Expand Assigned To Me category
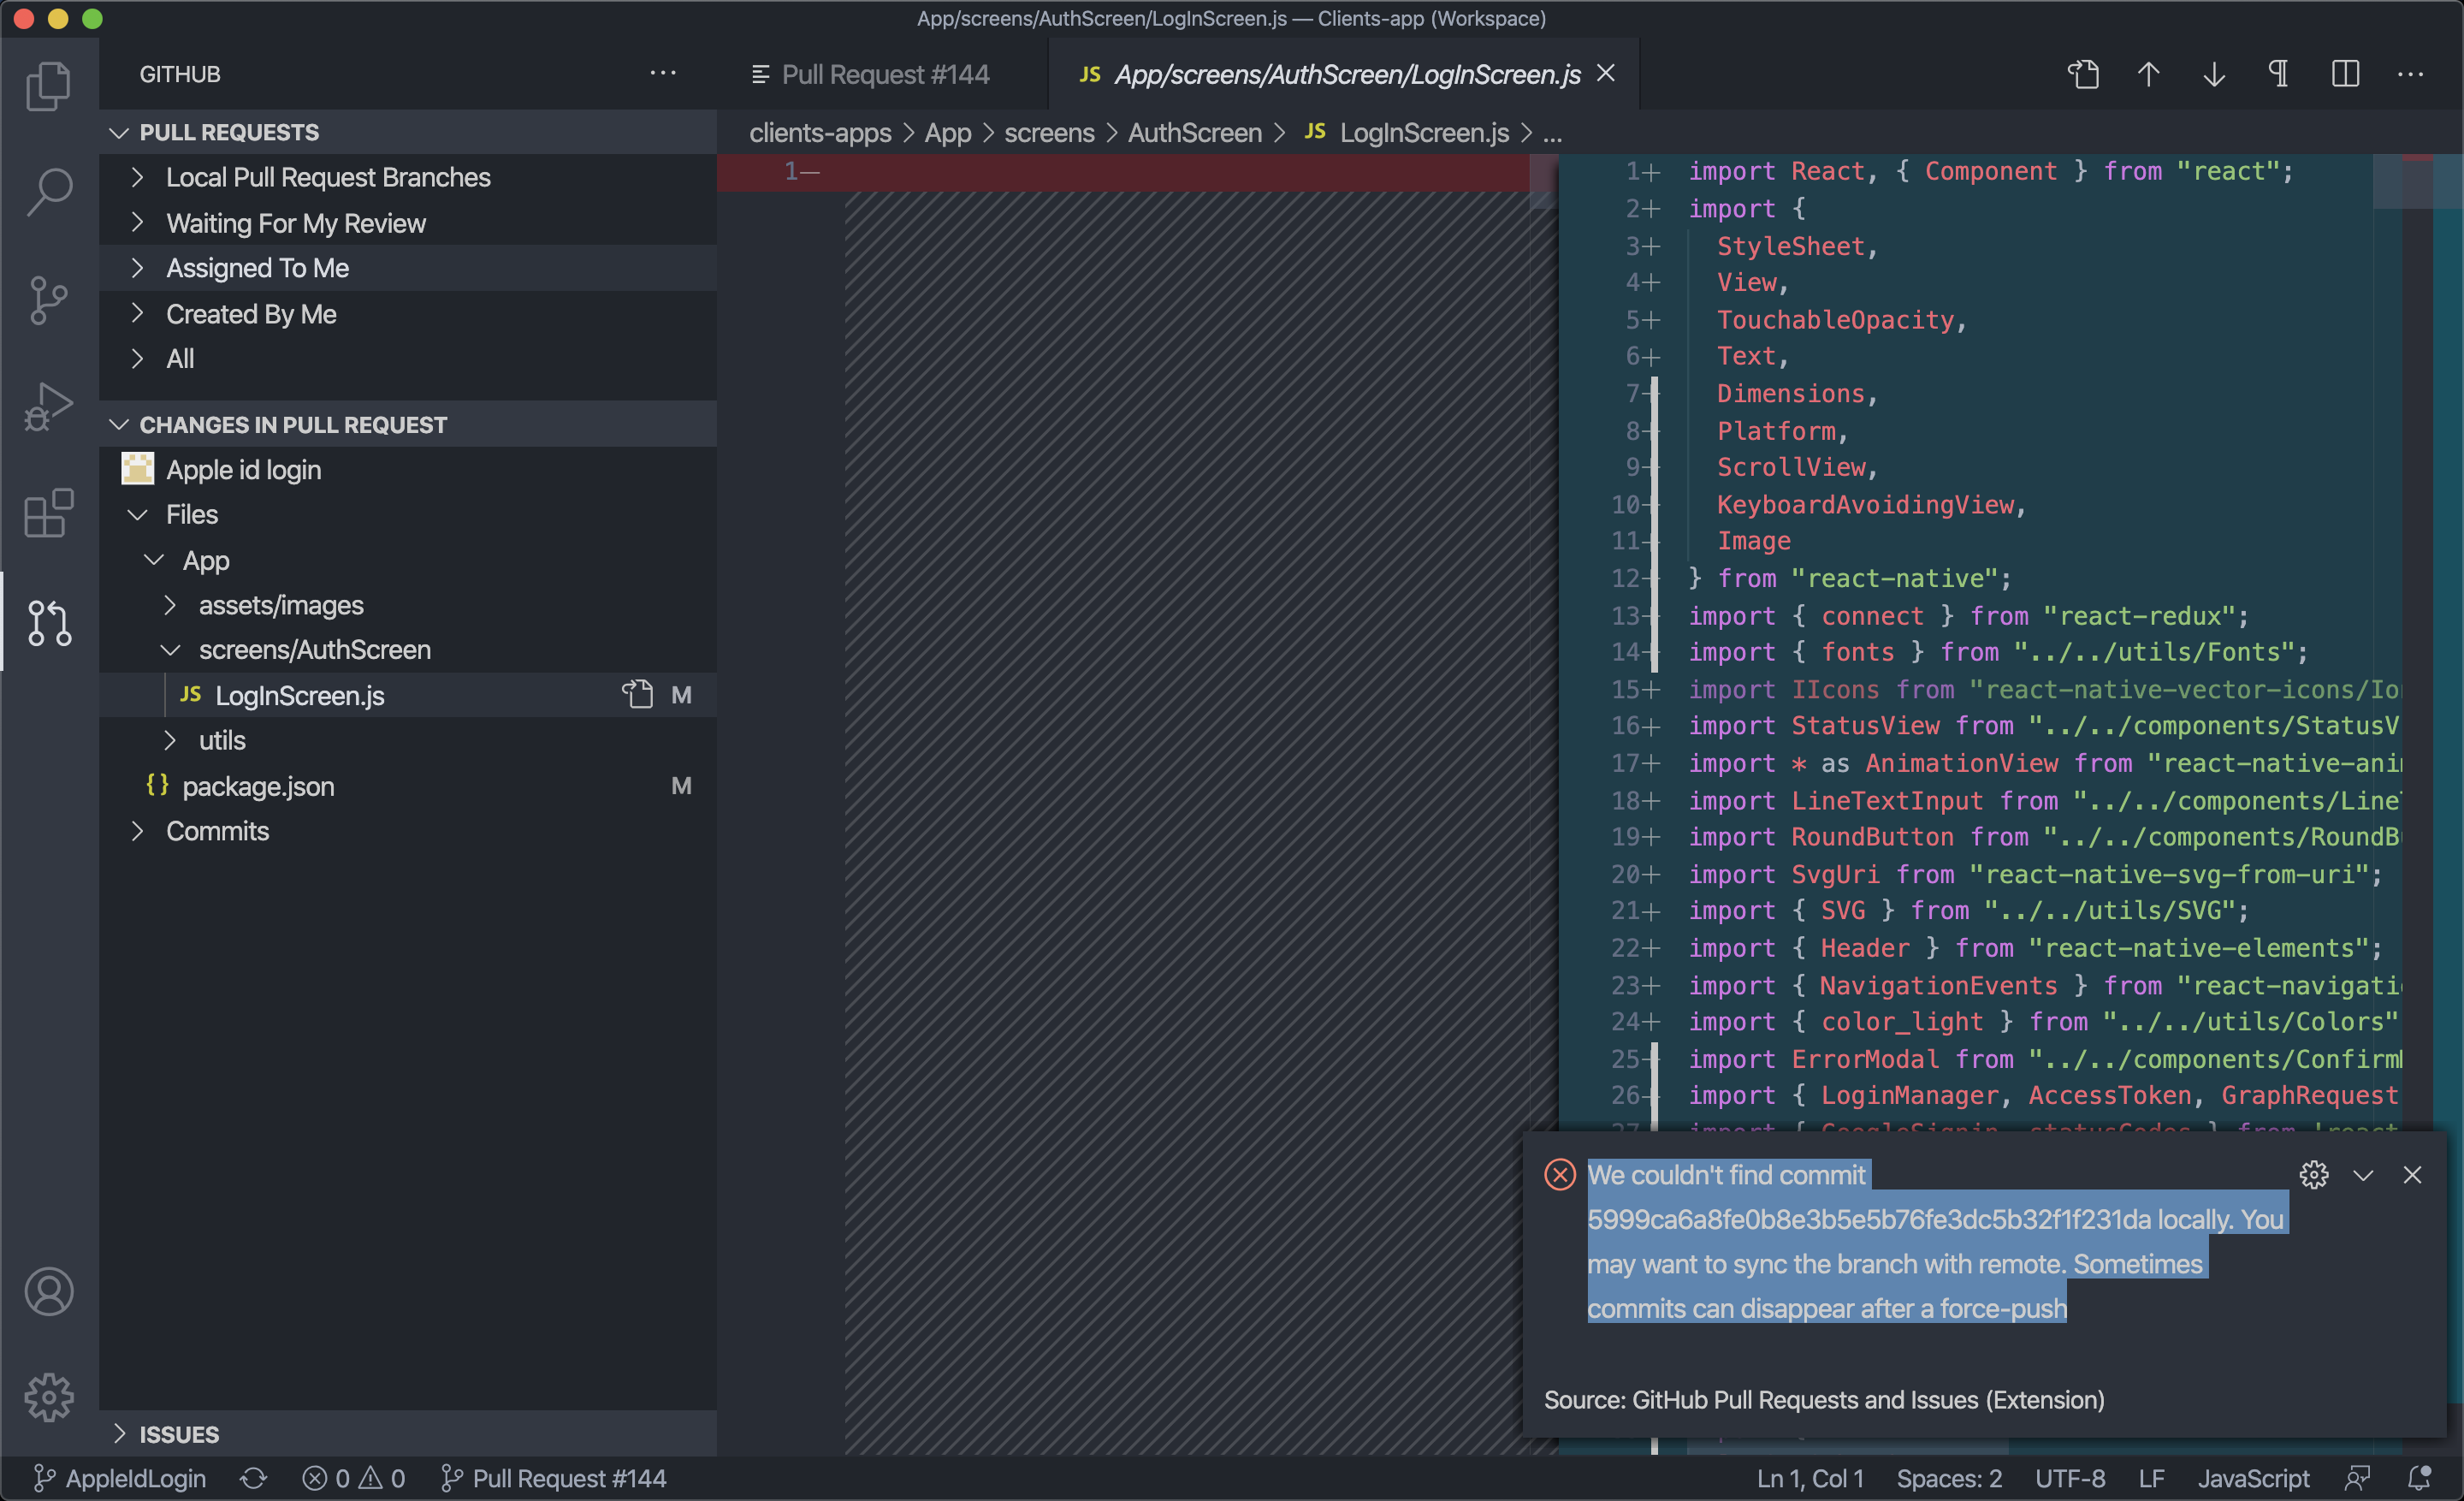The image size is (2464, 1501). tap(408, 268)
